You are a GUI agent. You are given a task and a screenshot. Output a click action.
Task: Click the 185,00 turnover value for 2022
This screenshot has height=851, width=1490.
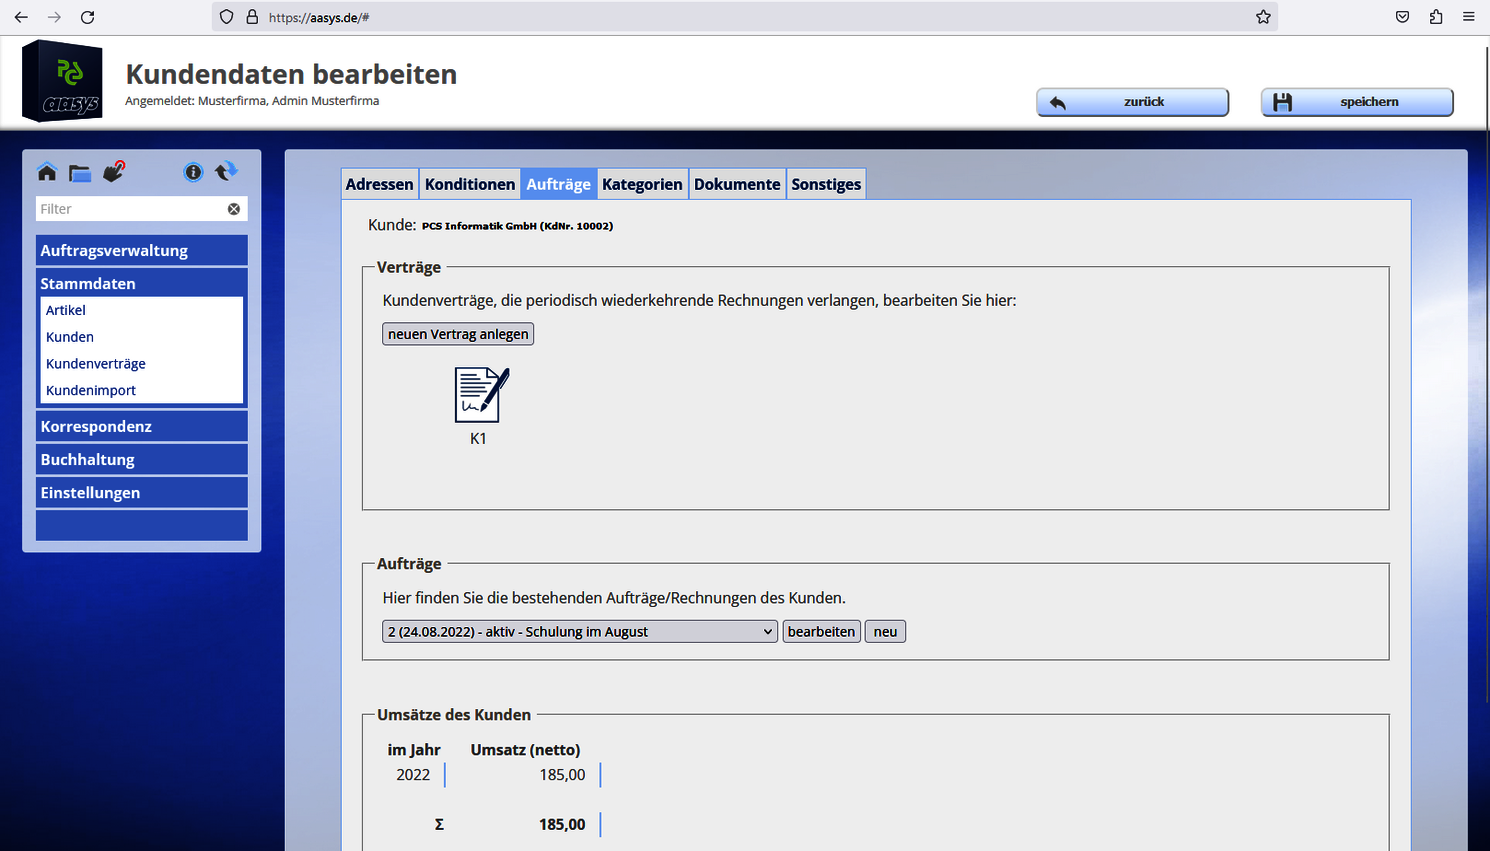pyautogui.click(x=562, y=774)
